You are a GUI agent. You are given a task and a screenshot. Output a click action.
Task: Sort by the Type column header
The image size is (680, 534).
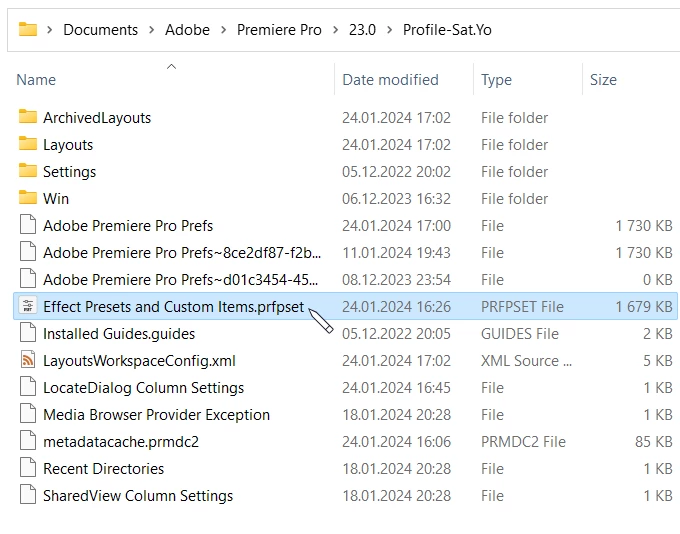(x=496, y=80)
